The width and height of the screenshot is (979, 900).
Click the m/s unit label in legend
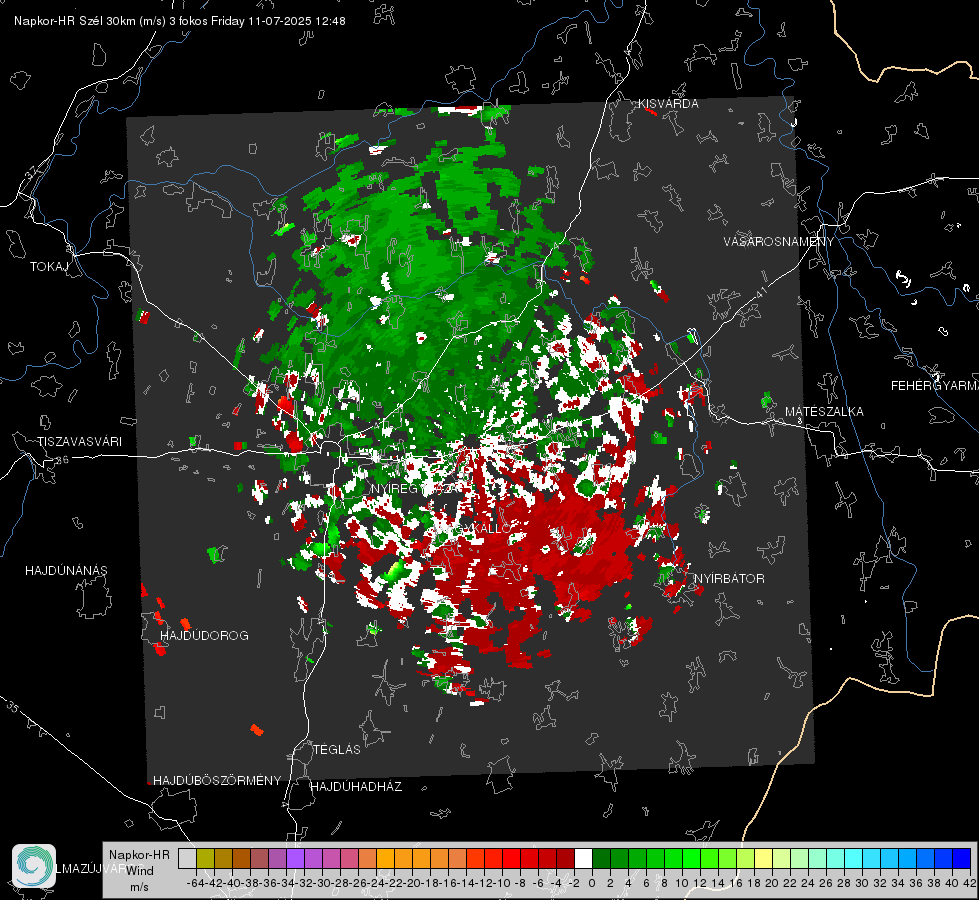pos(139,887)
